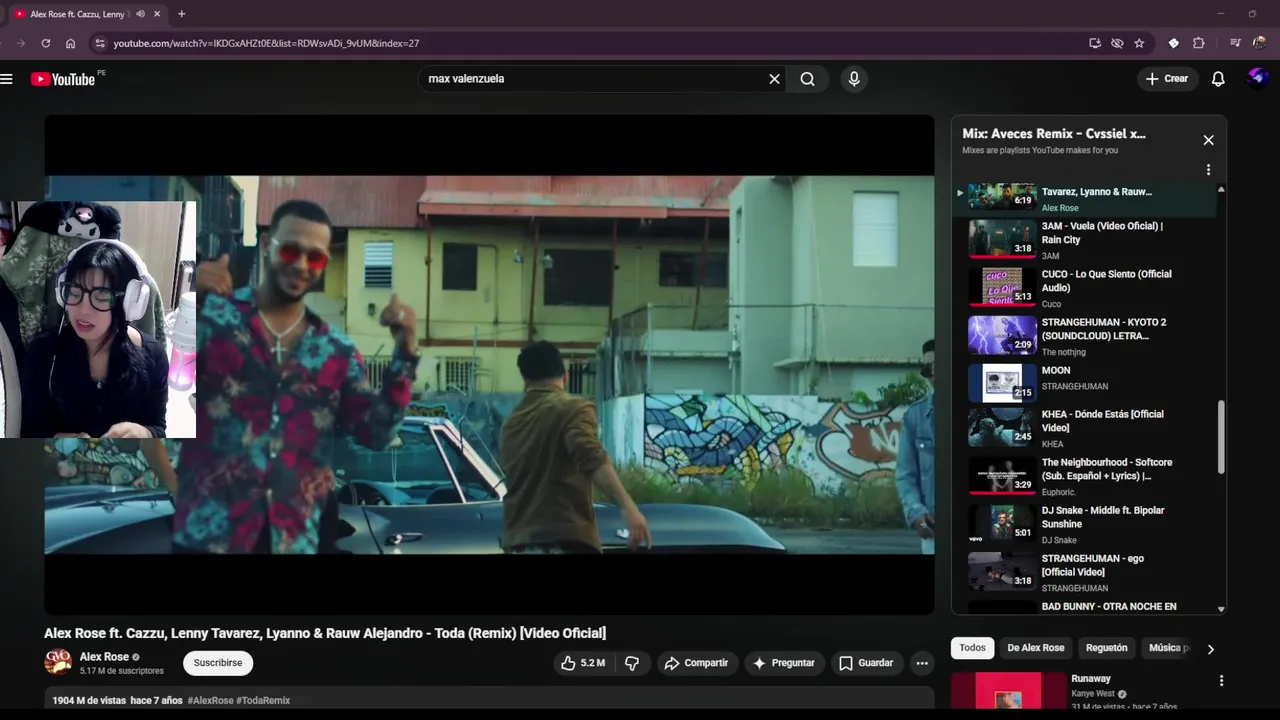Run search with the magnifier button

(808, 79)
